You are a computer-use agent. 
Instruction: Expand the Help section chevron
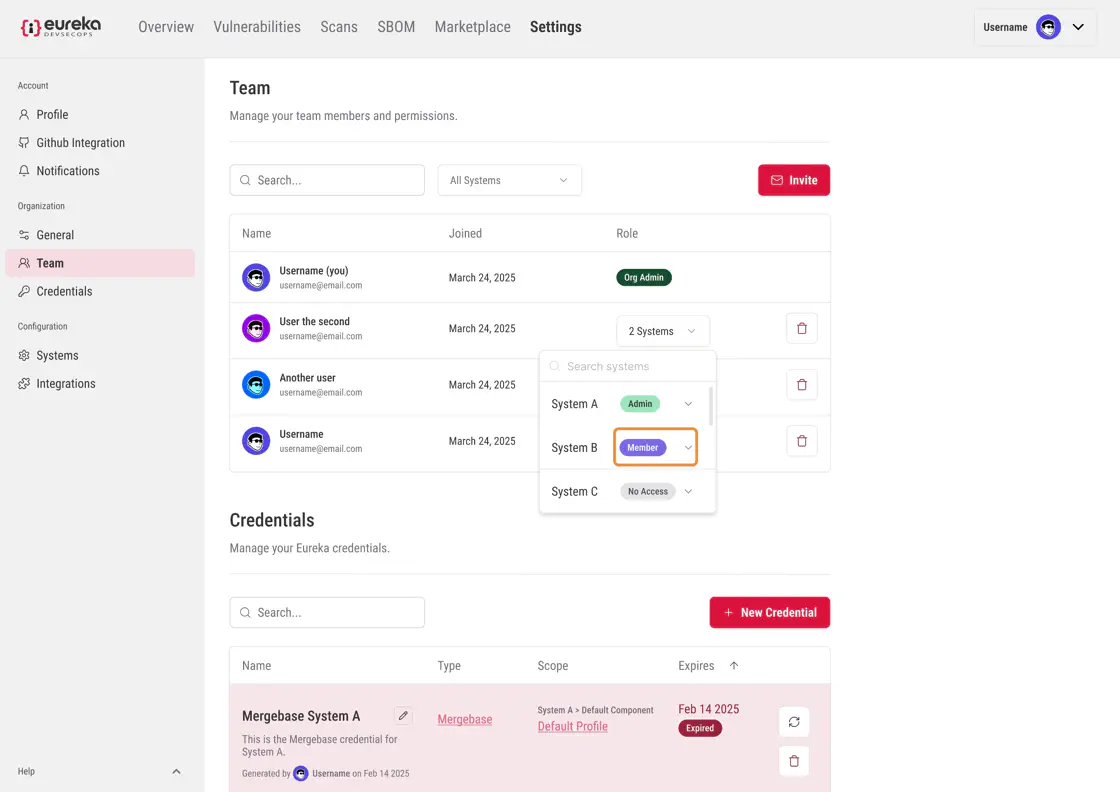point(176,772)
